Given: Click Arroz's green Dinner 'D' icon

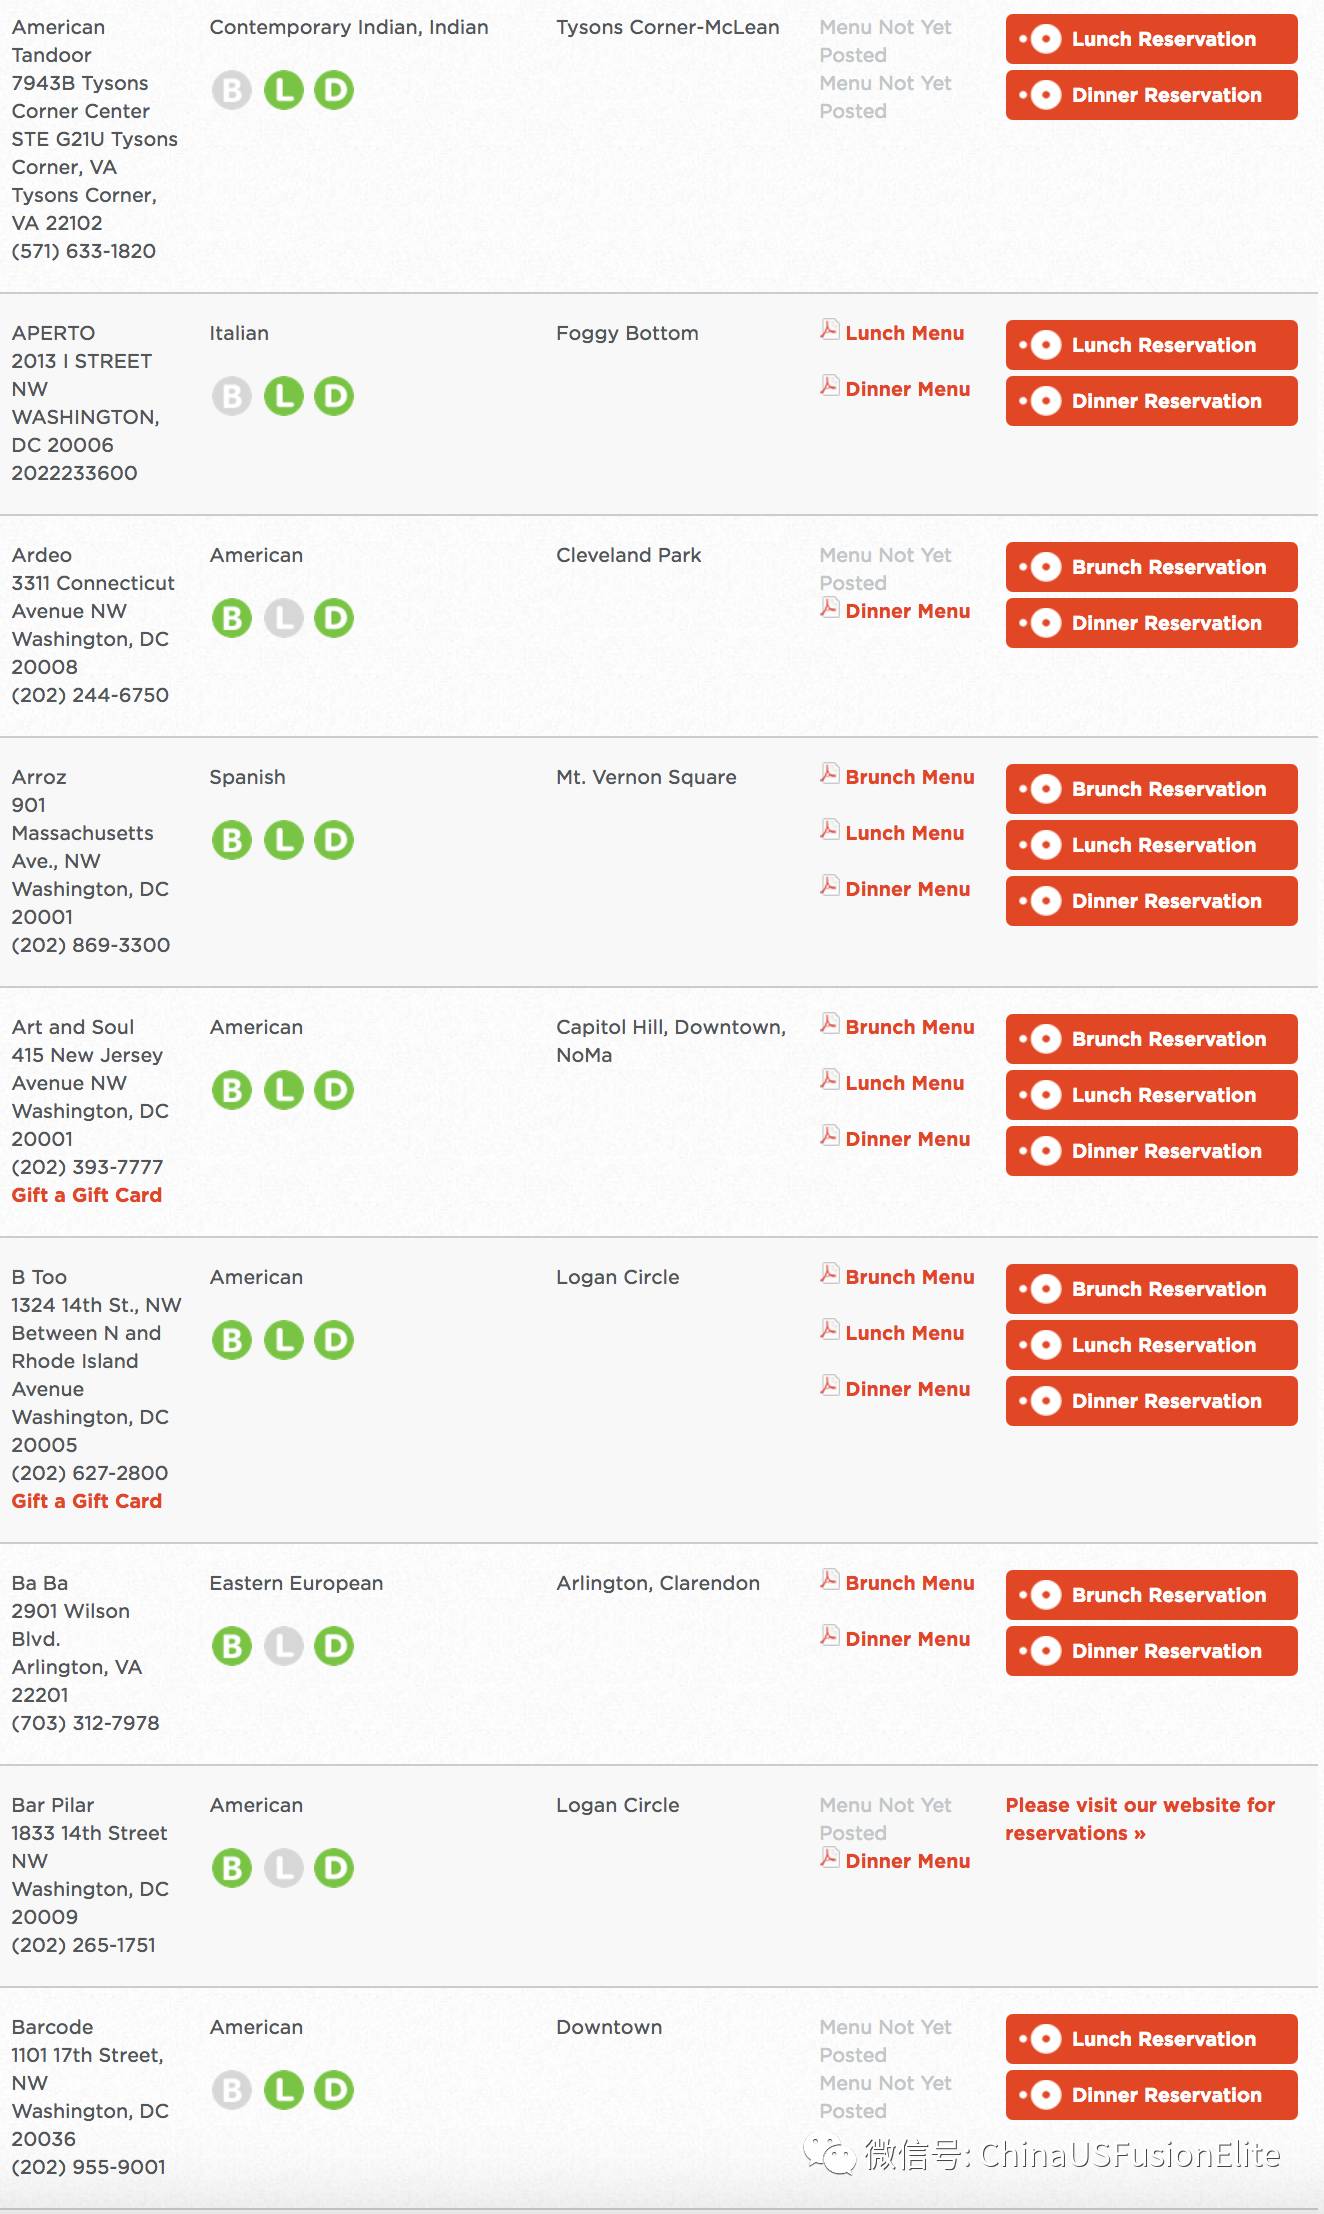Looking at the screenshot, I should [334, 840].
